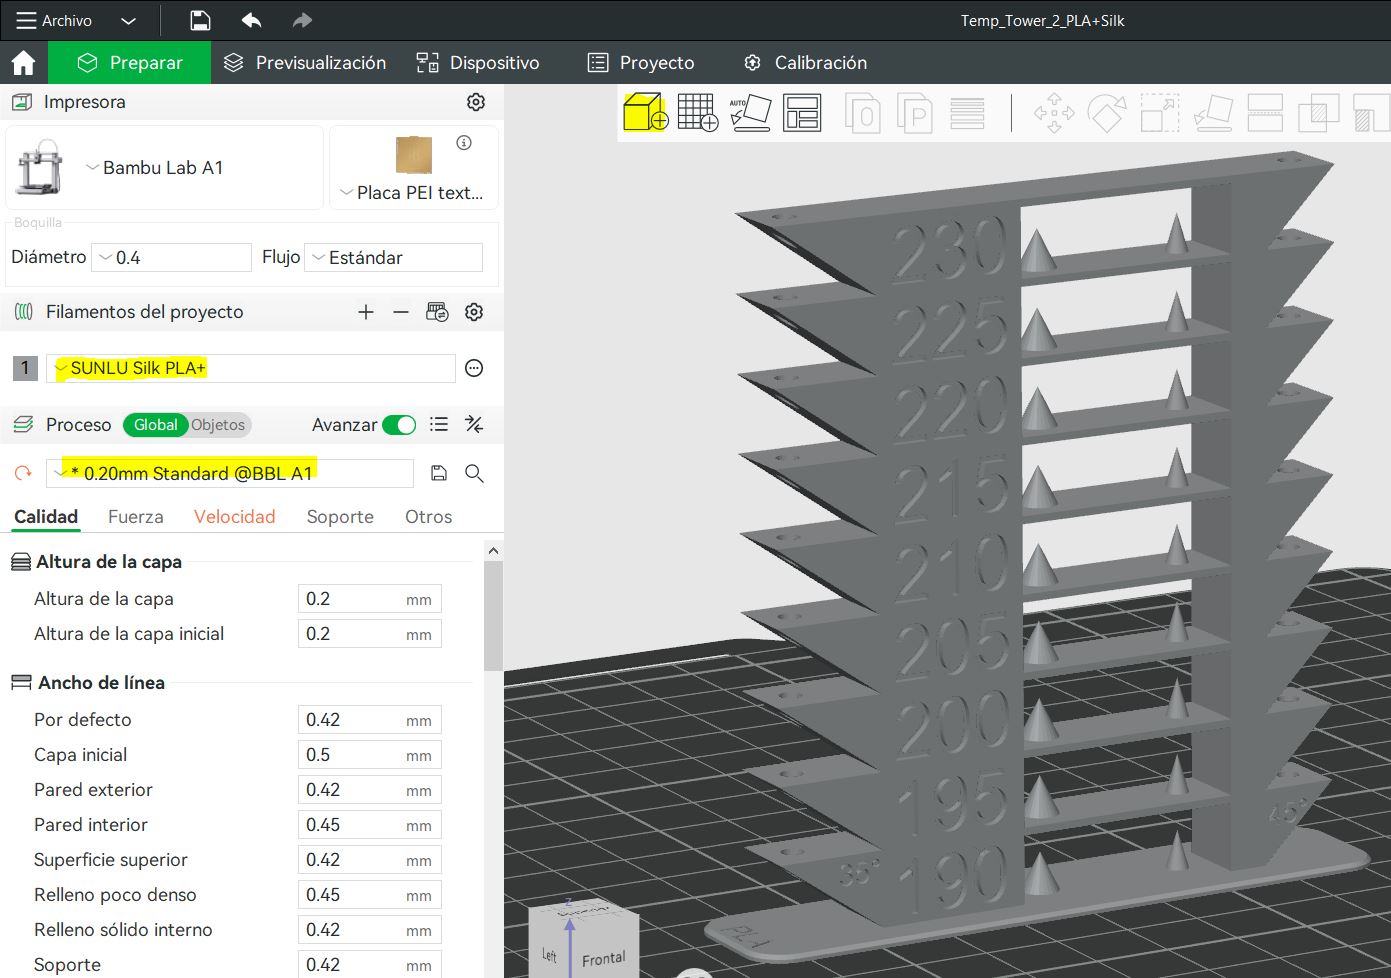The image size is (1391, 978).
Task: Click the Arrange all objects icon
Action: point(802,112)
